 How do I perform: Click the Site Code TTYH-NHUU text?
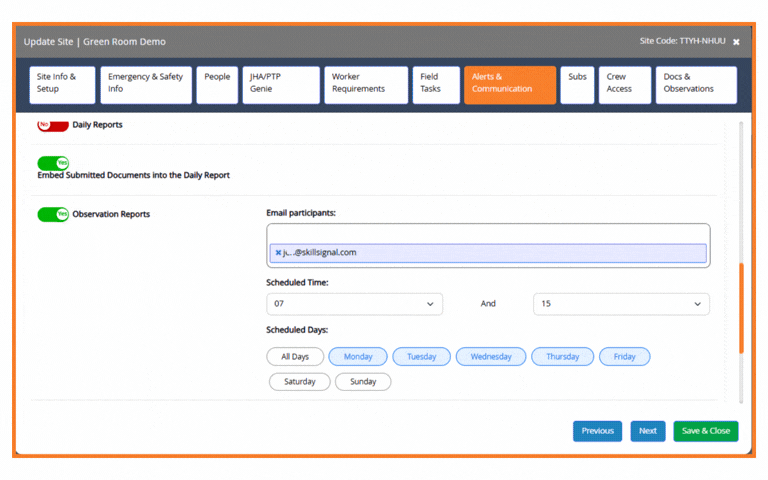tap(682, 41)
